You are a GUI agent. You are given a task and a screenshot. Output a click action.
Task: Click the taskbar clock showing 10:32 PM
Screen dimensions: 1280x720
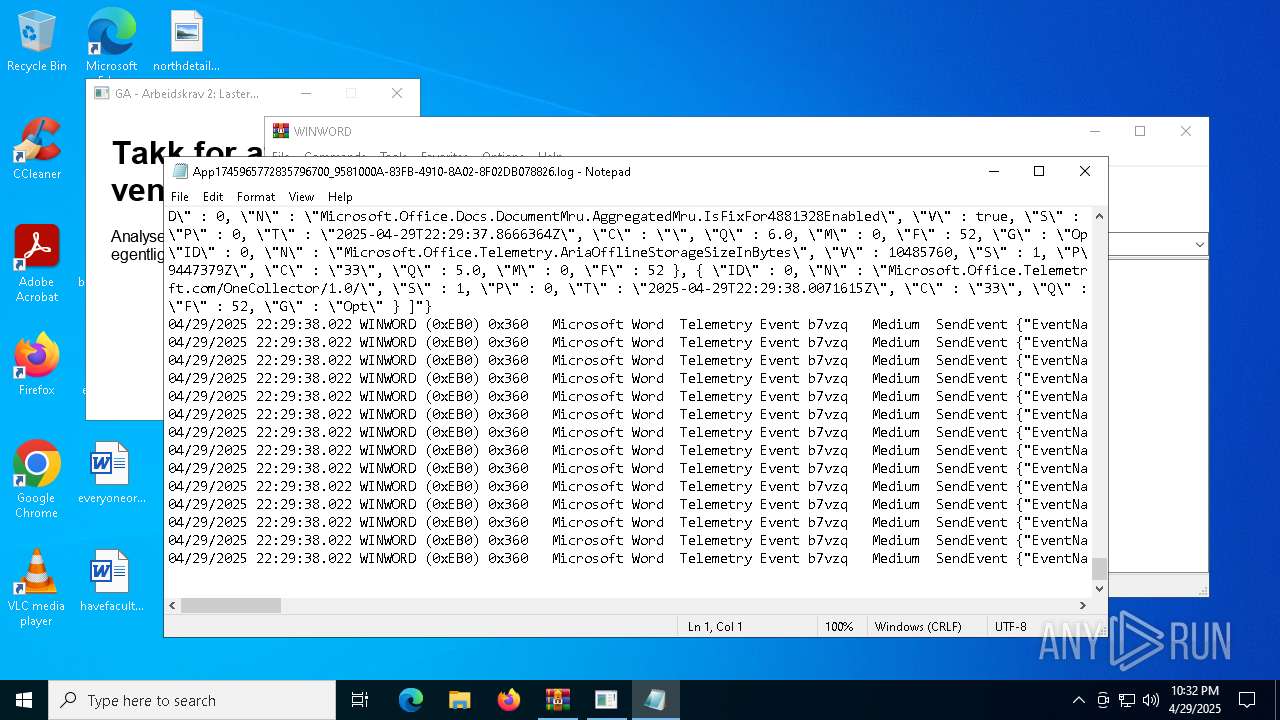tap(1195, 700)
